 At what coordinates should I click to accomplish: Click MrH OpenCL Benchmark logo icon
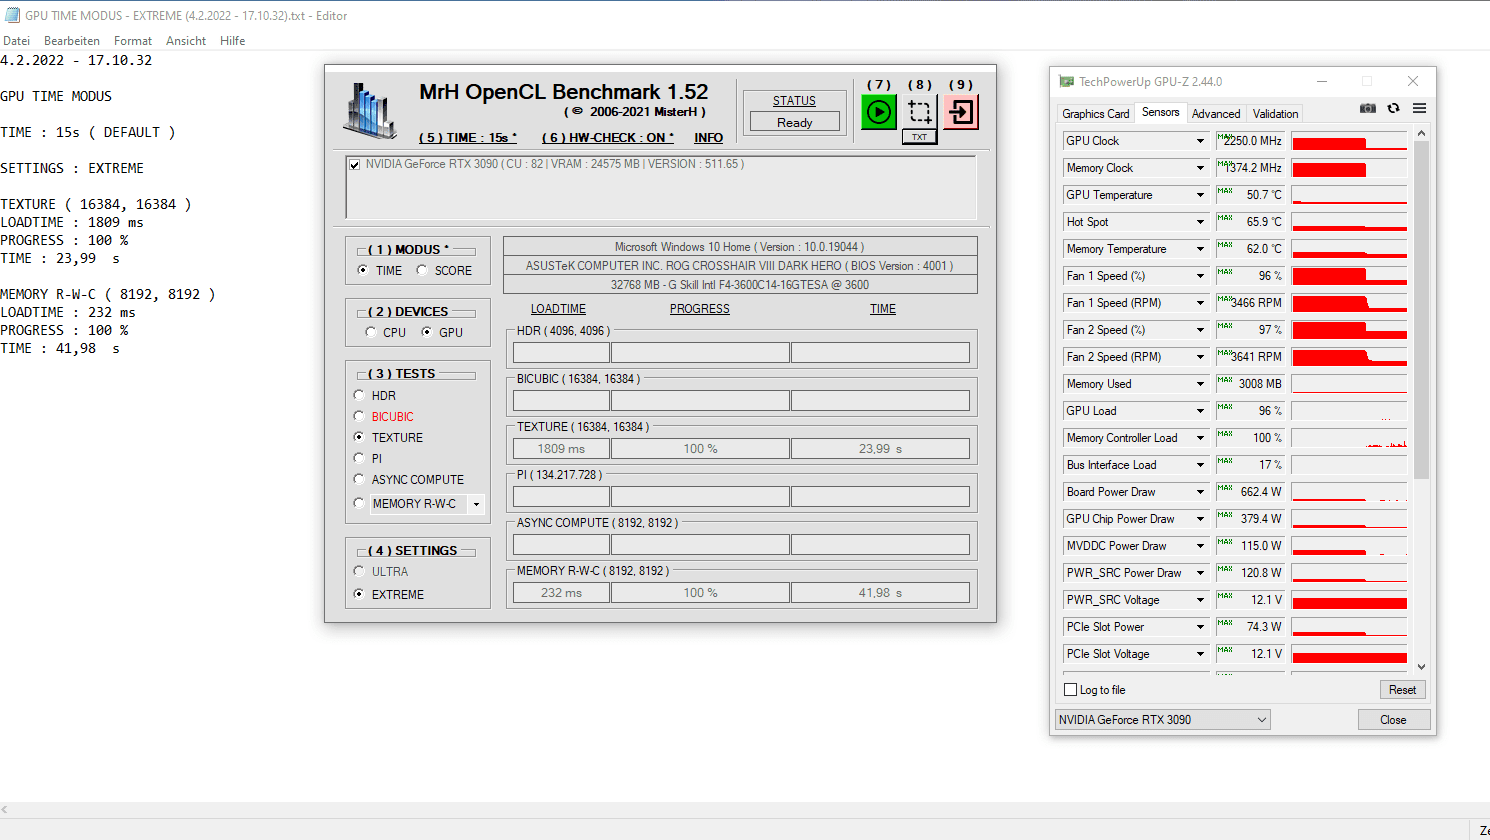click(371, 110)
